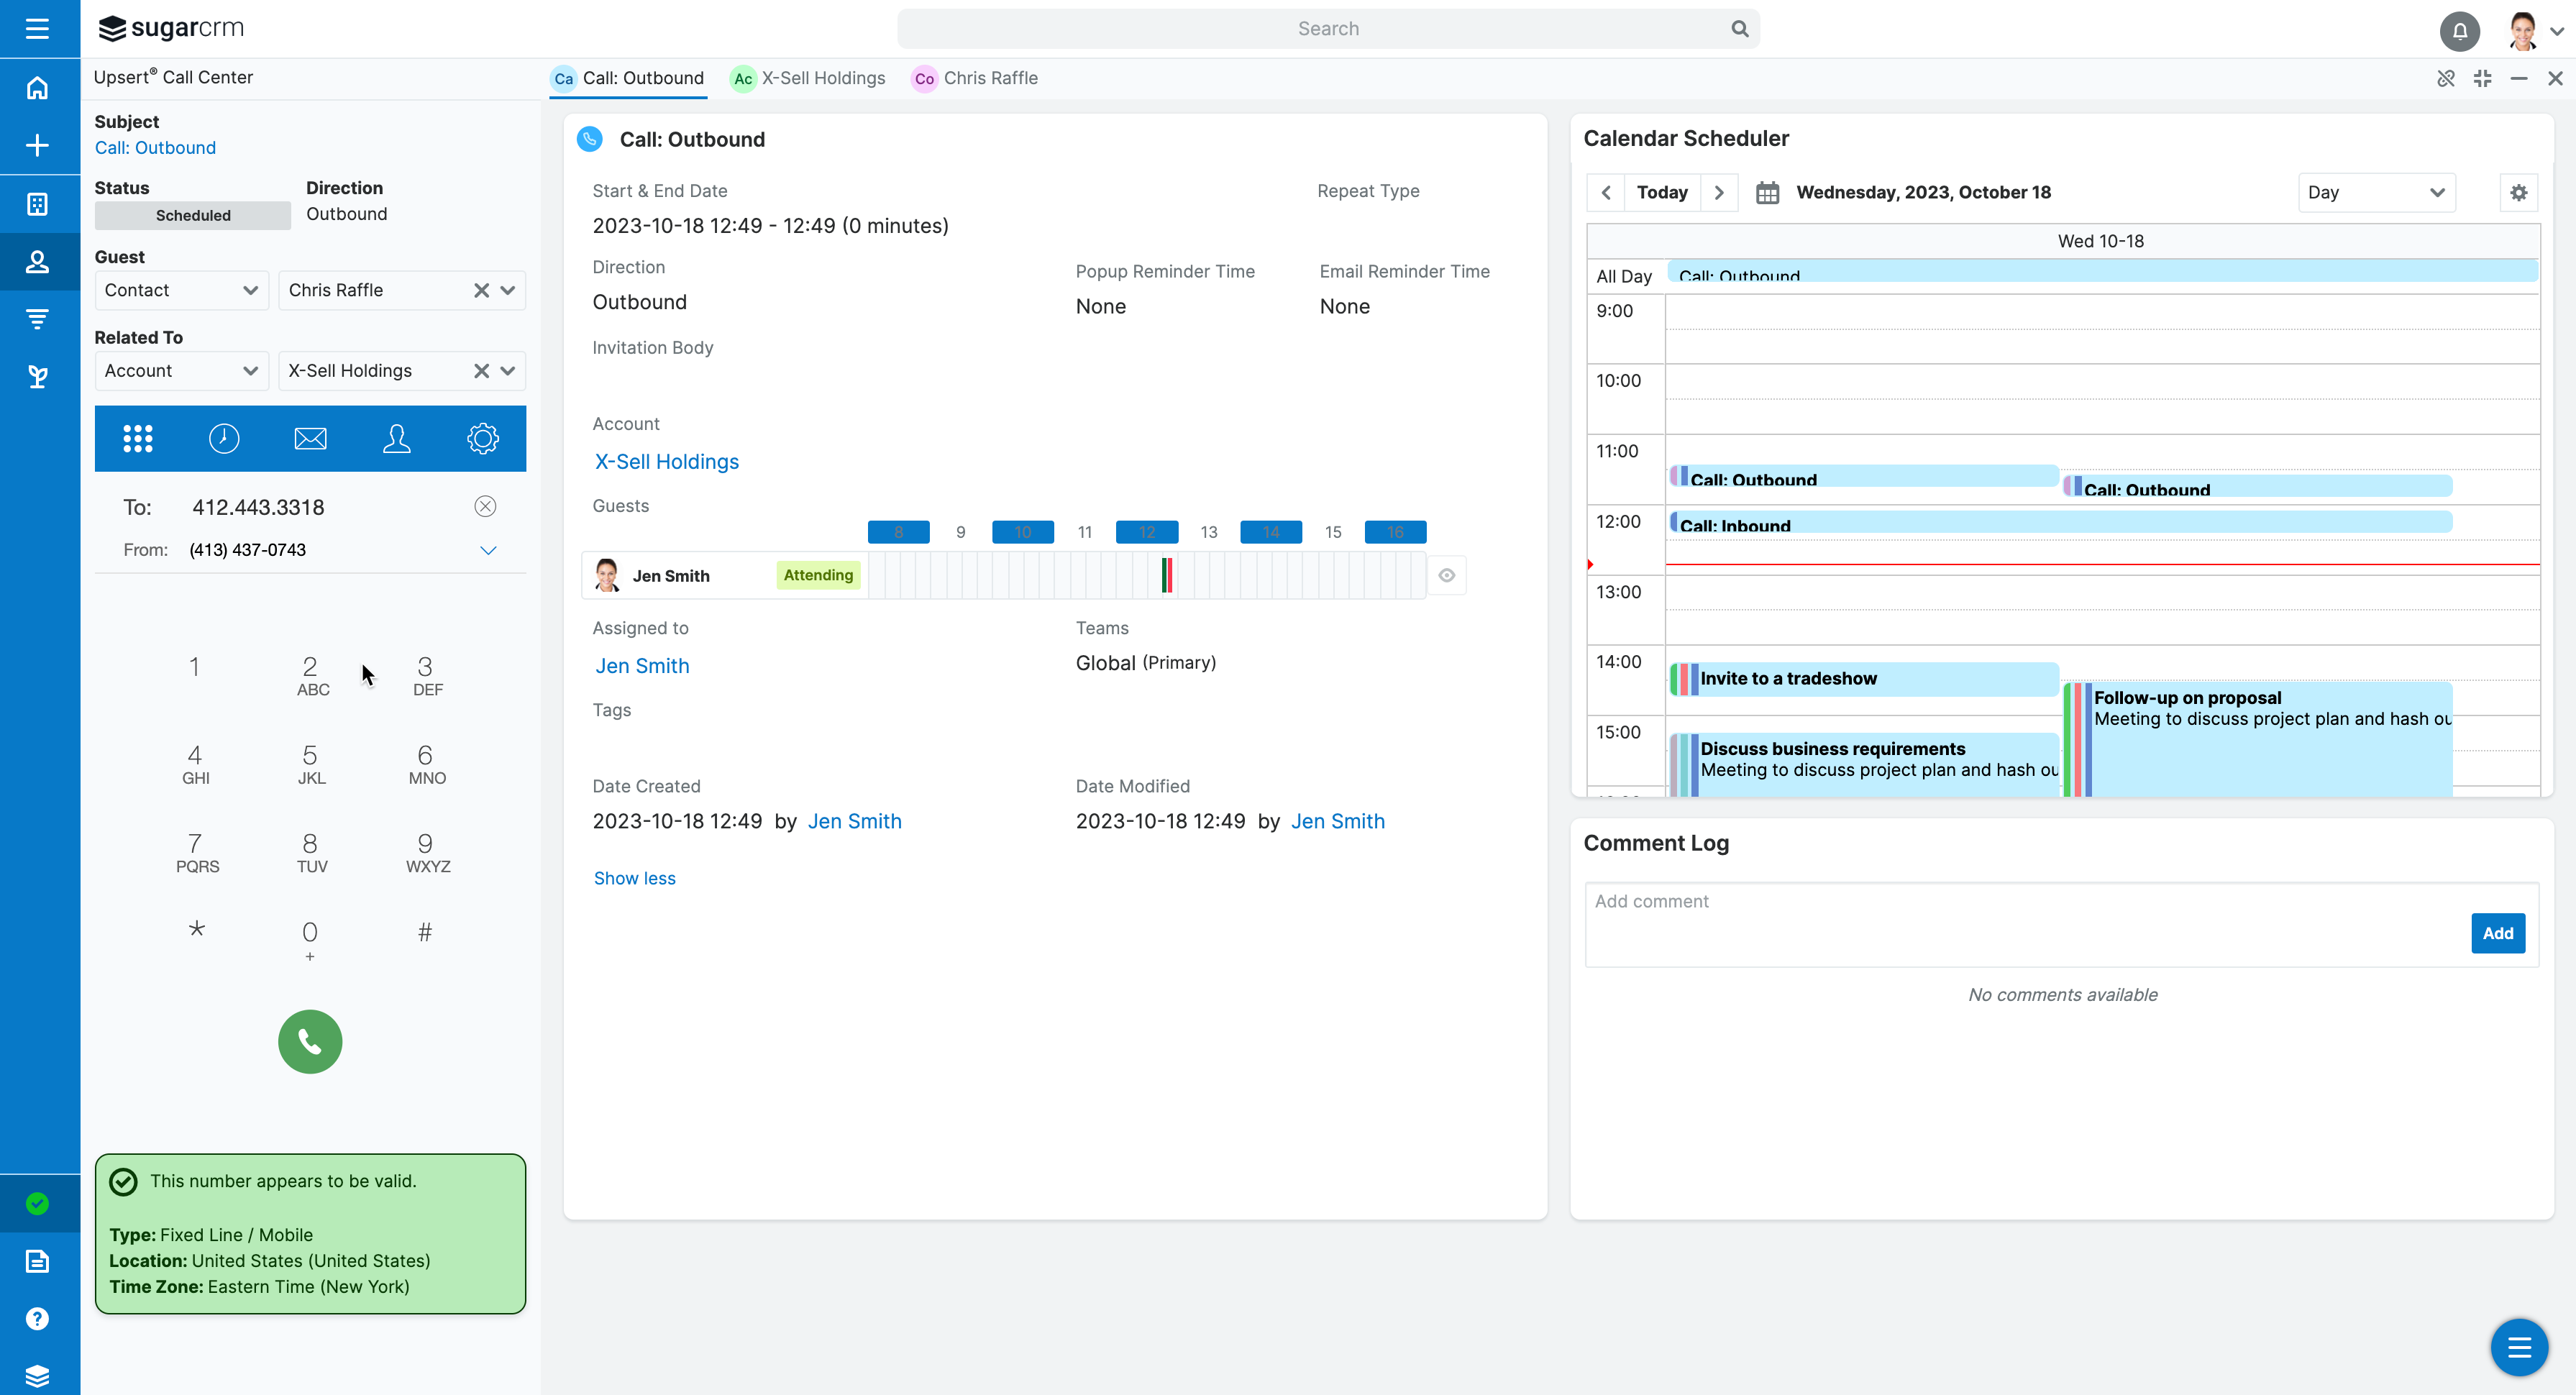Open call history clock icon
Viewport: 2576px width, 1395px height.
click(x=224, y=438)
